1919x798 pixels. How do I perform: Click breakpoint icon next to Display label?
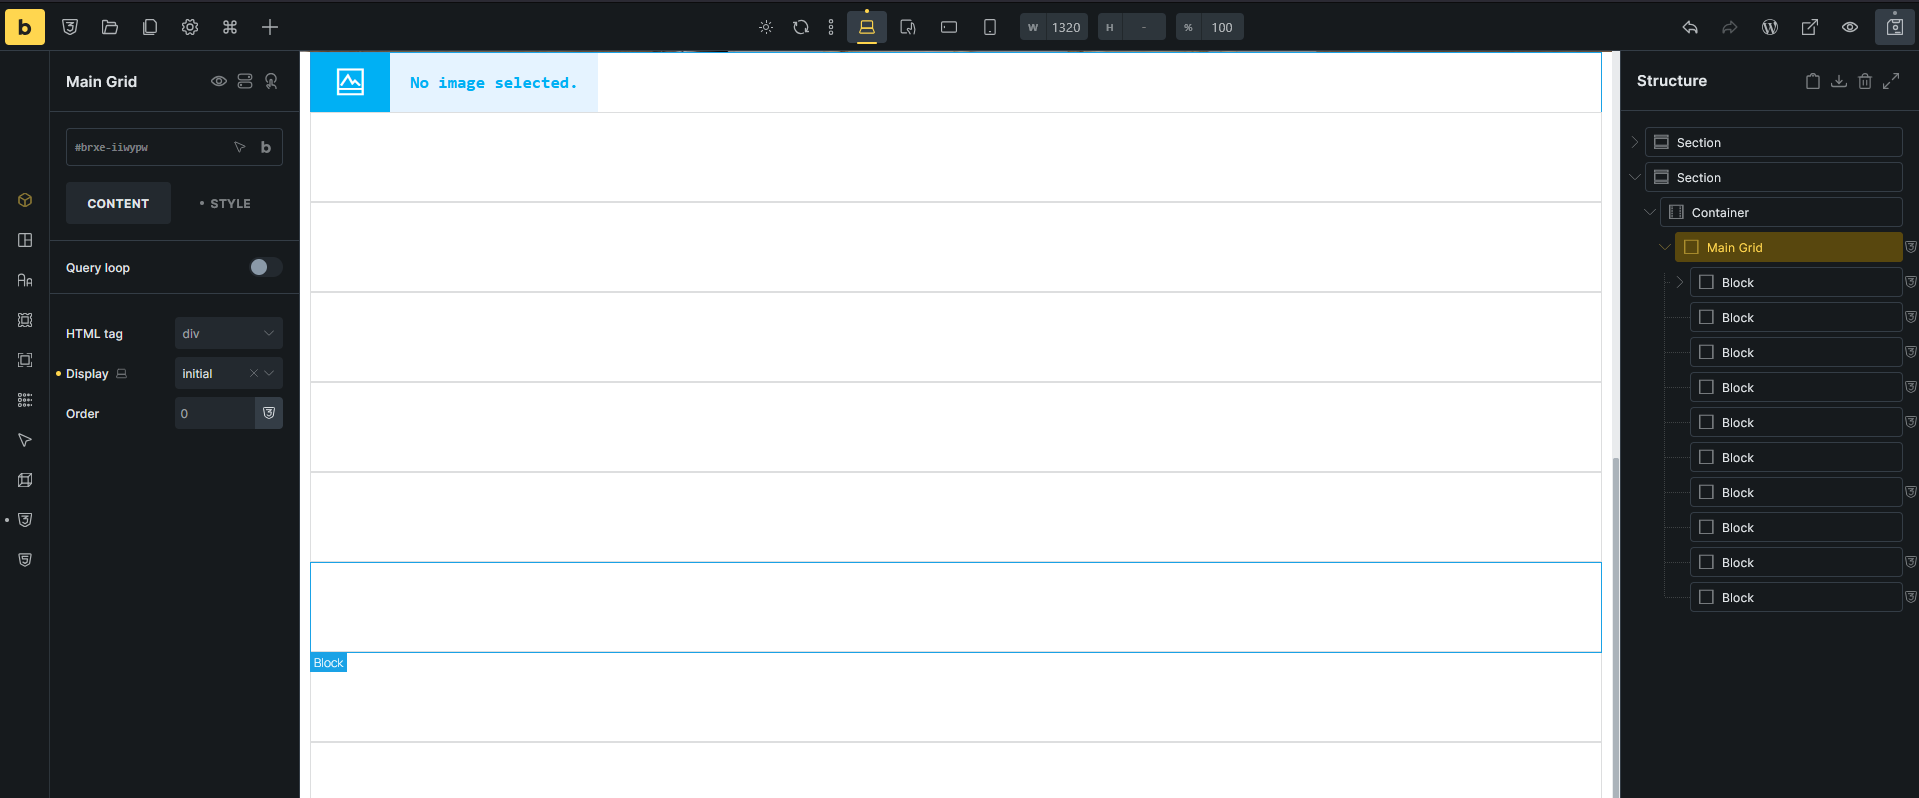(x=122, y=373)
